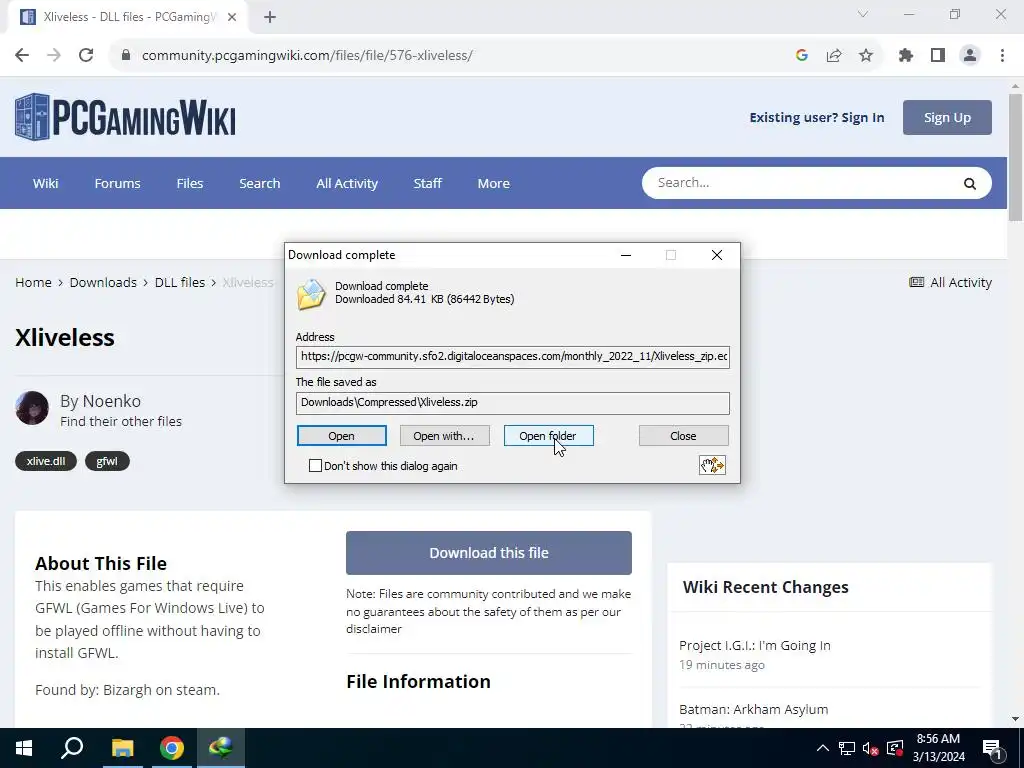The image size is (1024, 768).
Task: Click the Open folder button
Action: pyautogui.click(x=549, y=436)
